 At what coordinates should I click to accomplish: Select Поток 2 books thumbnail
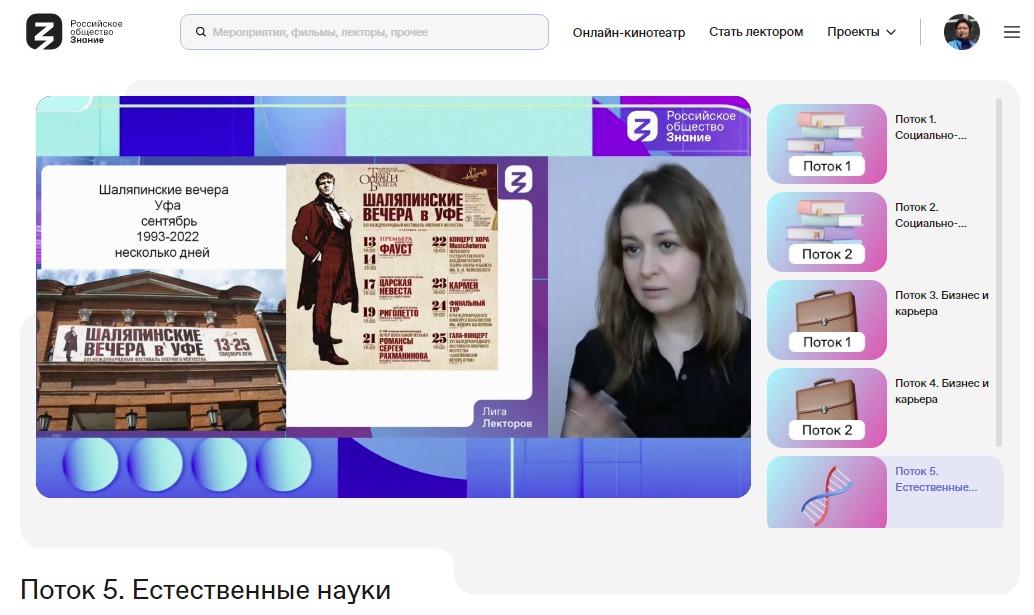(x=826, y=232)
